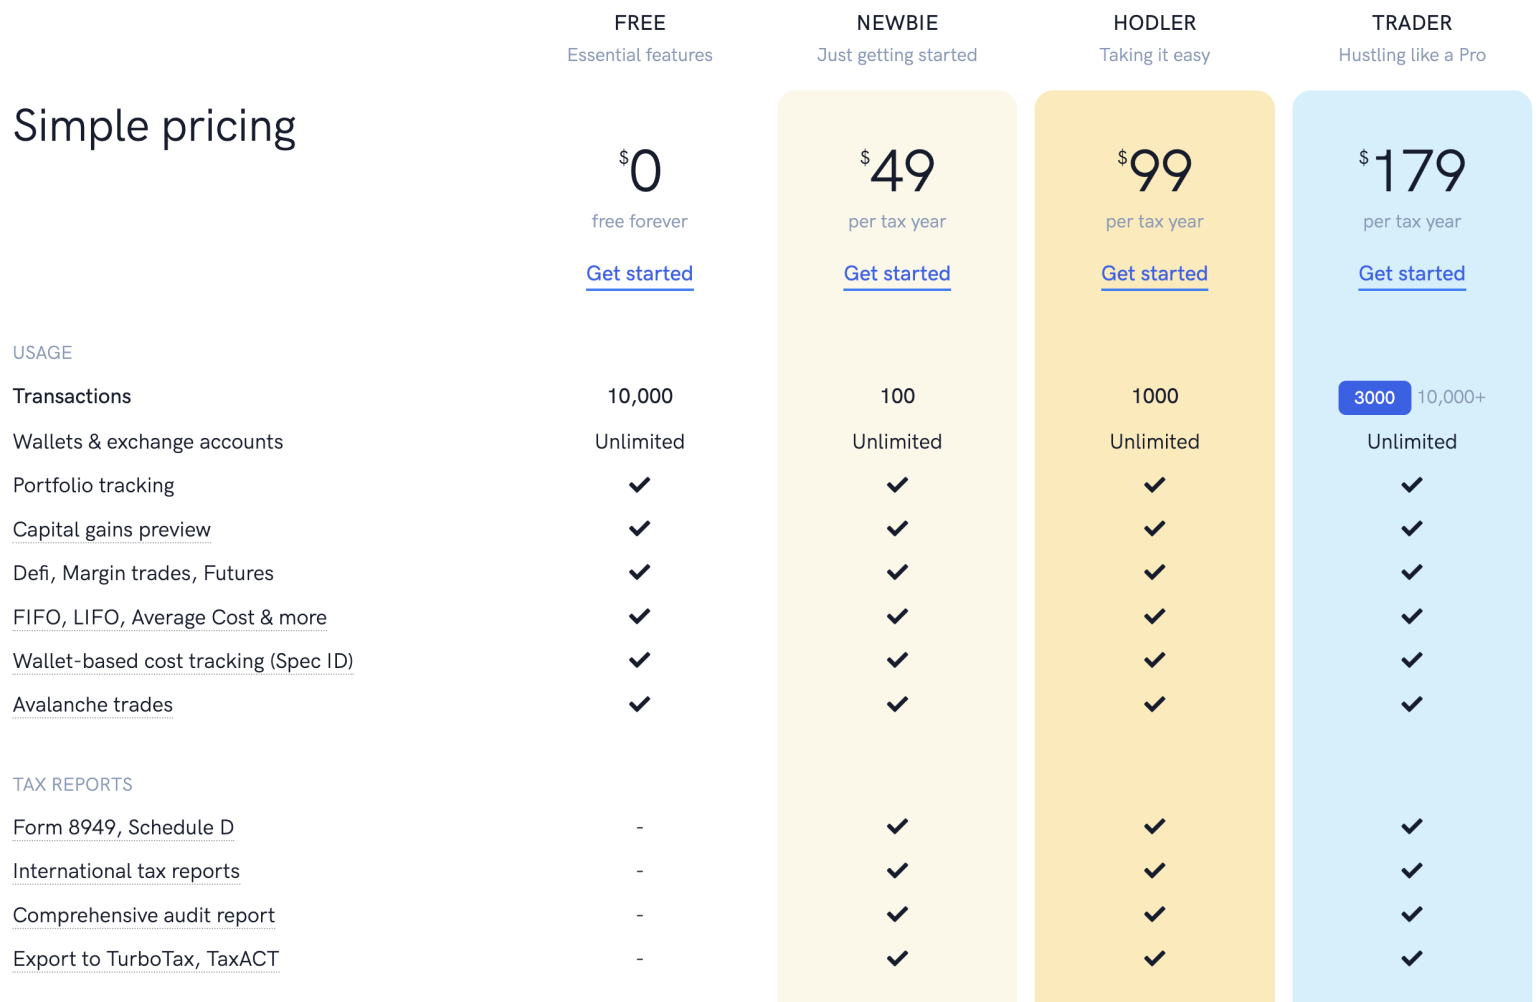Click Get started under the NEWBIE plan
The height and width of the screenshot is (1002, 1536).
(897, 274)
